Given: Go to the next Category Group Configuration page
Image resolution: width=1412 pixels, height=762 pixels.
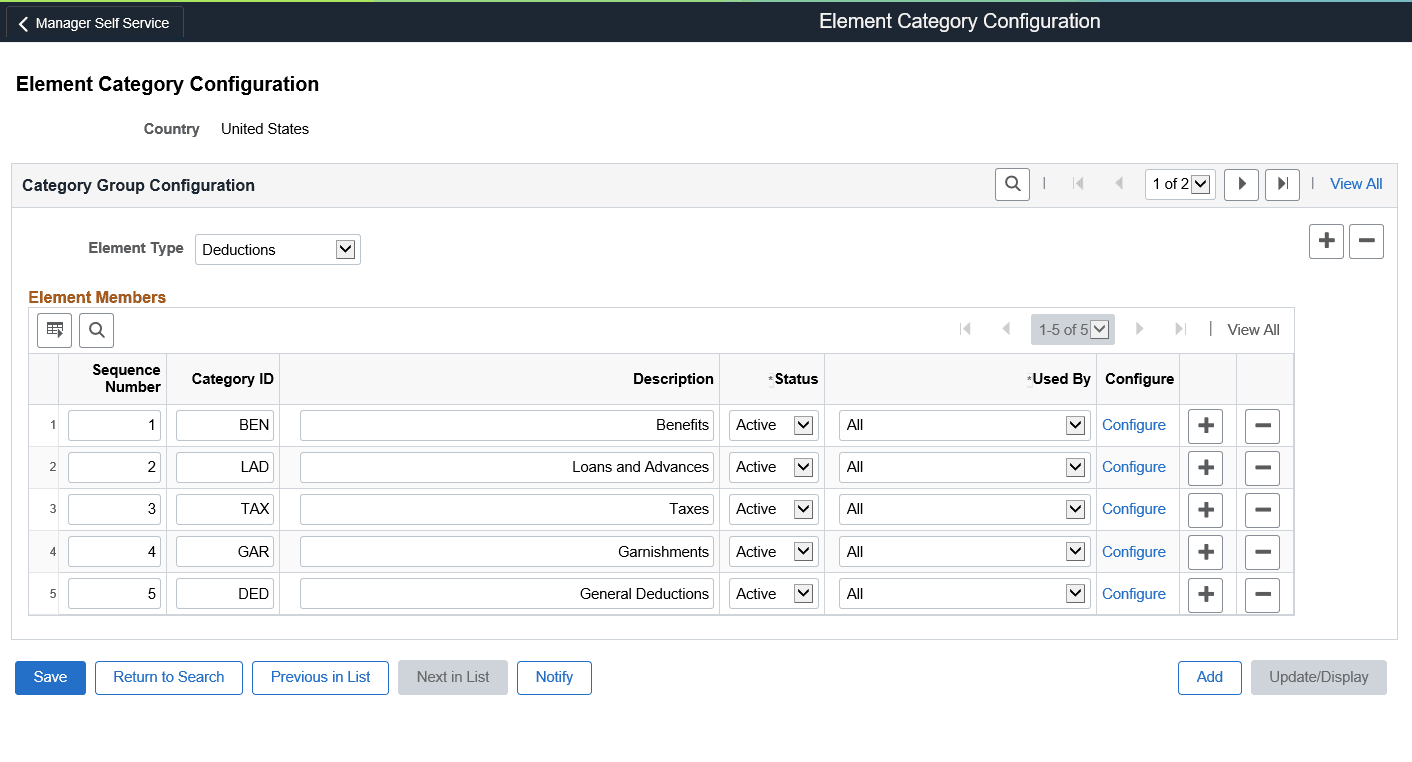Looking at the screenshot, I should [1241, 184].
